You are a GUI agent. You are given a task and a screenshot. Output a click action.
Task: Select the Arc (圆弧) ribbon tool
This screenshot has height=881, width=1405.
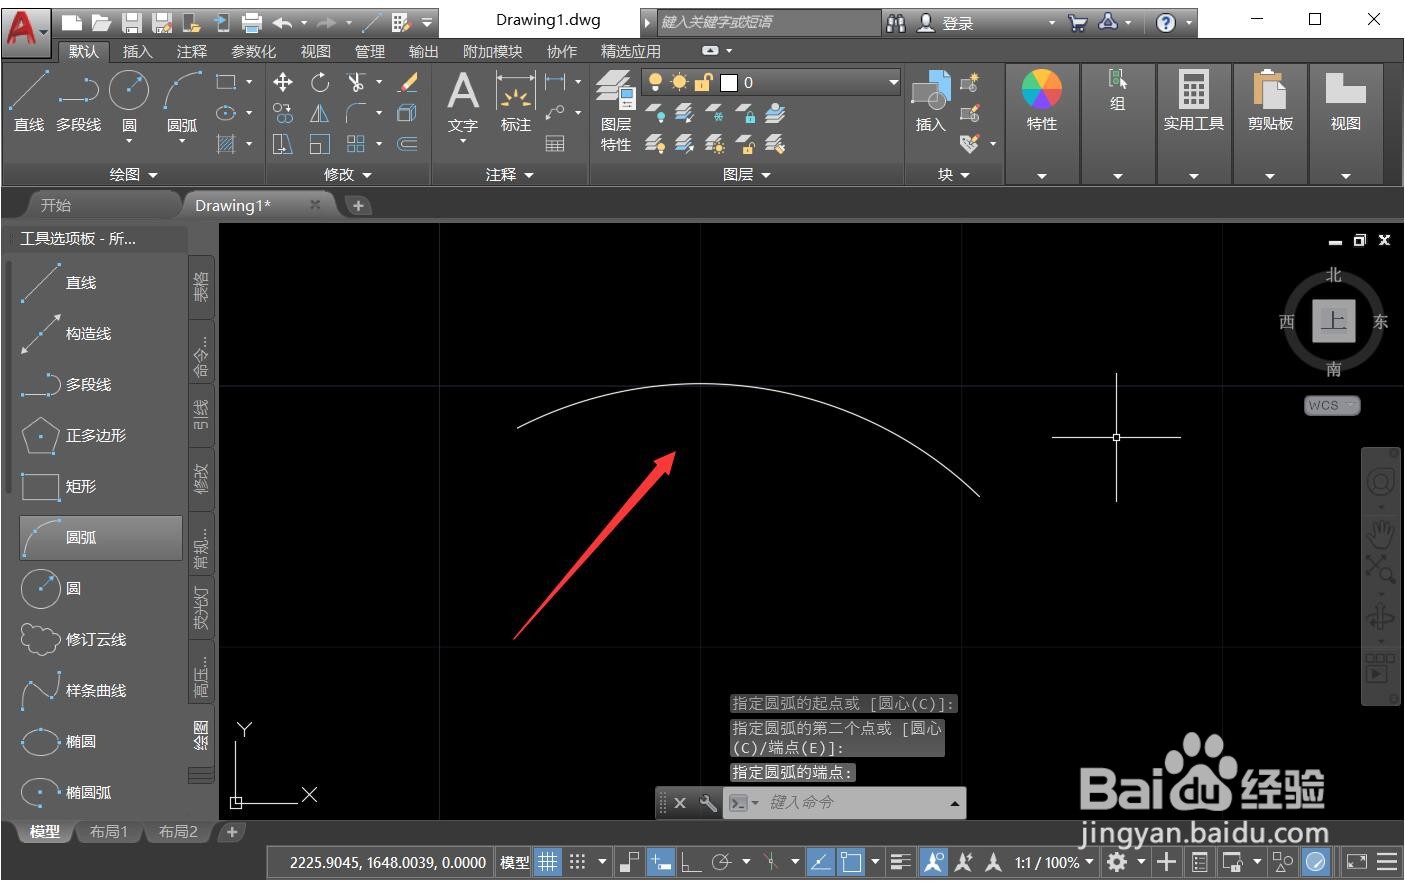click(x=182, y=102)
